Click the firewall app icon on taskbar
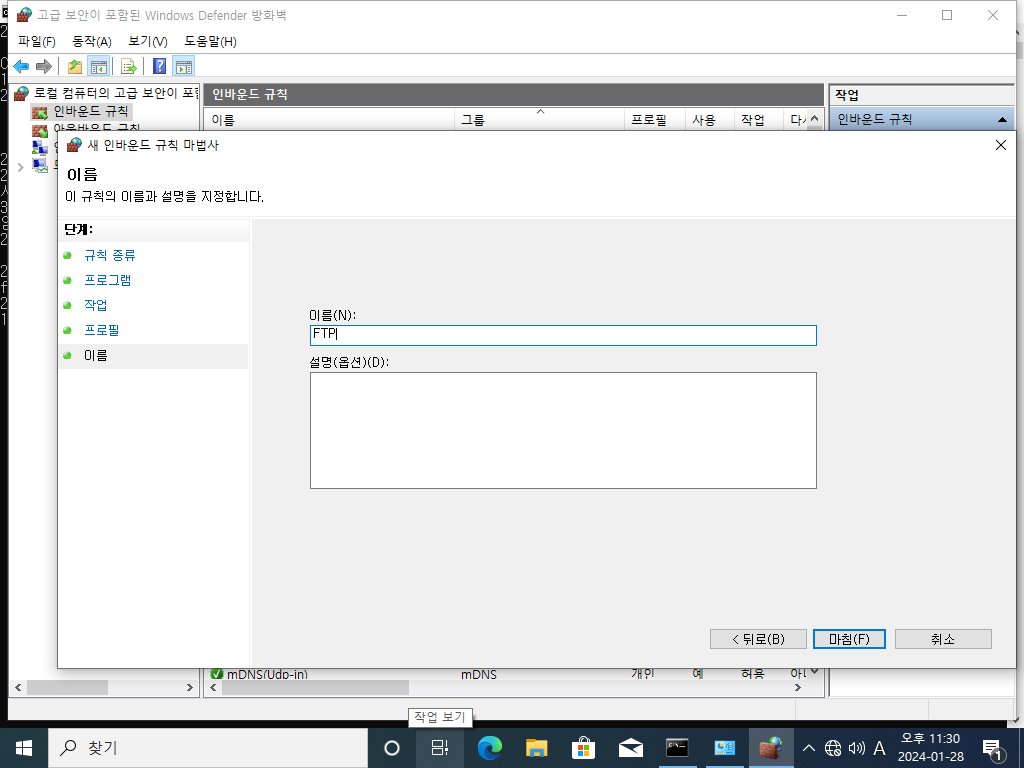 (771, 748)
